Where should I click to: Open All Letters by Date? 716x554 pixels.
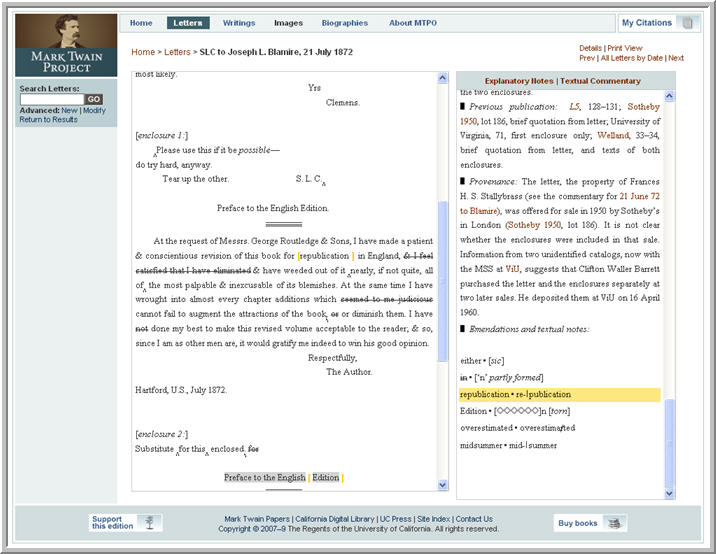point(632,58)
